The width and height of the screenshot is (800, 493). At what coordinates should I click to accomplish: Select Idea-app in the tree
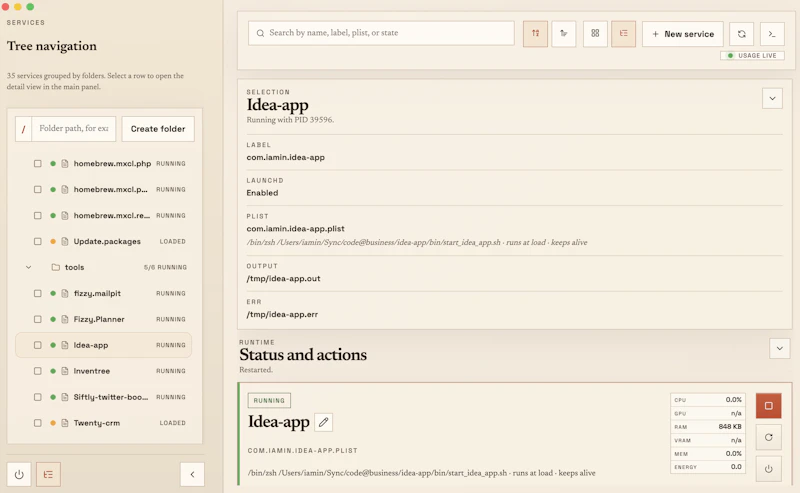pos(104,345)
